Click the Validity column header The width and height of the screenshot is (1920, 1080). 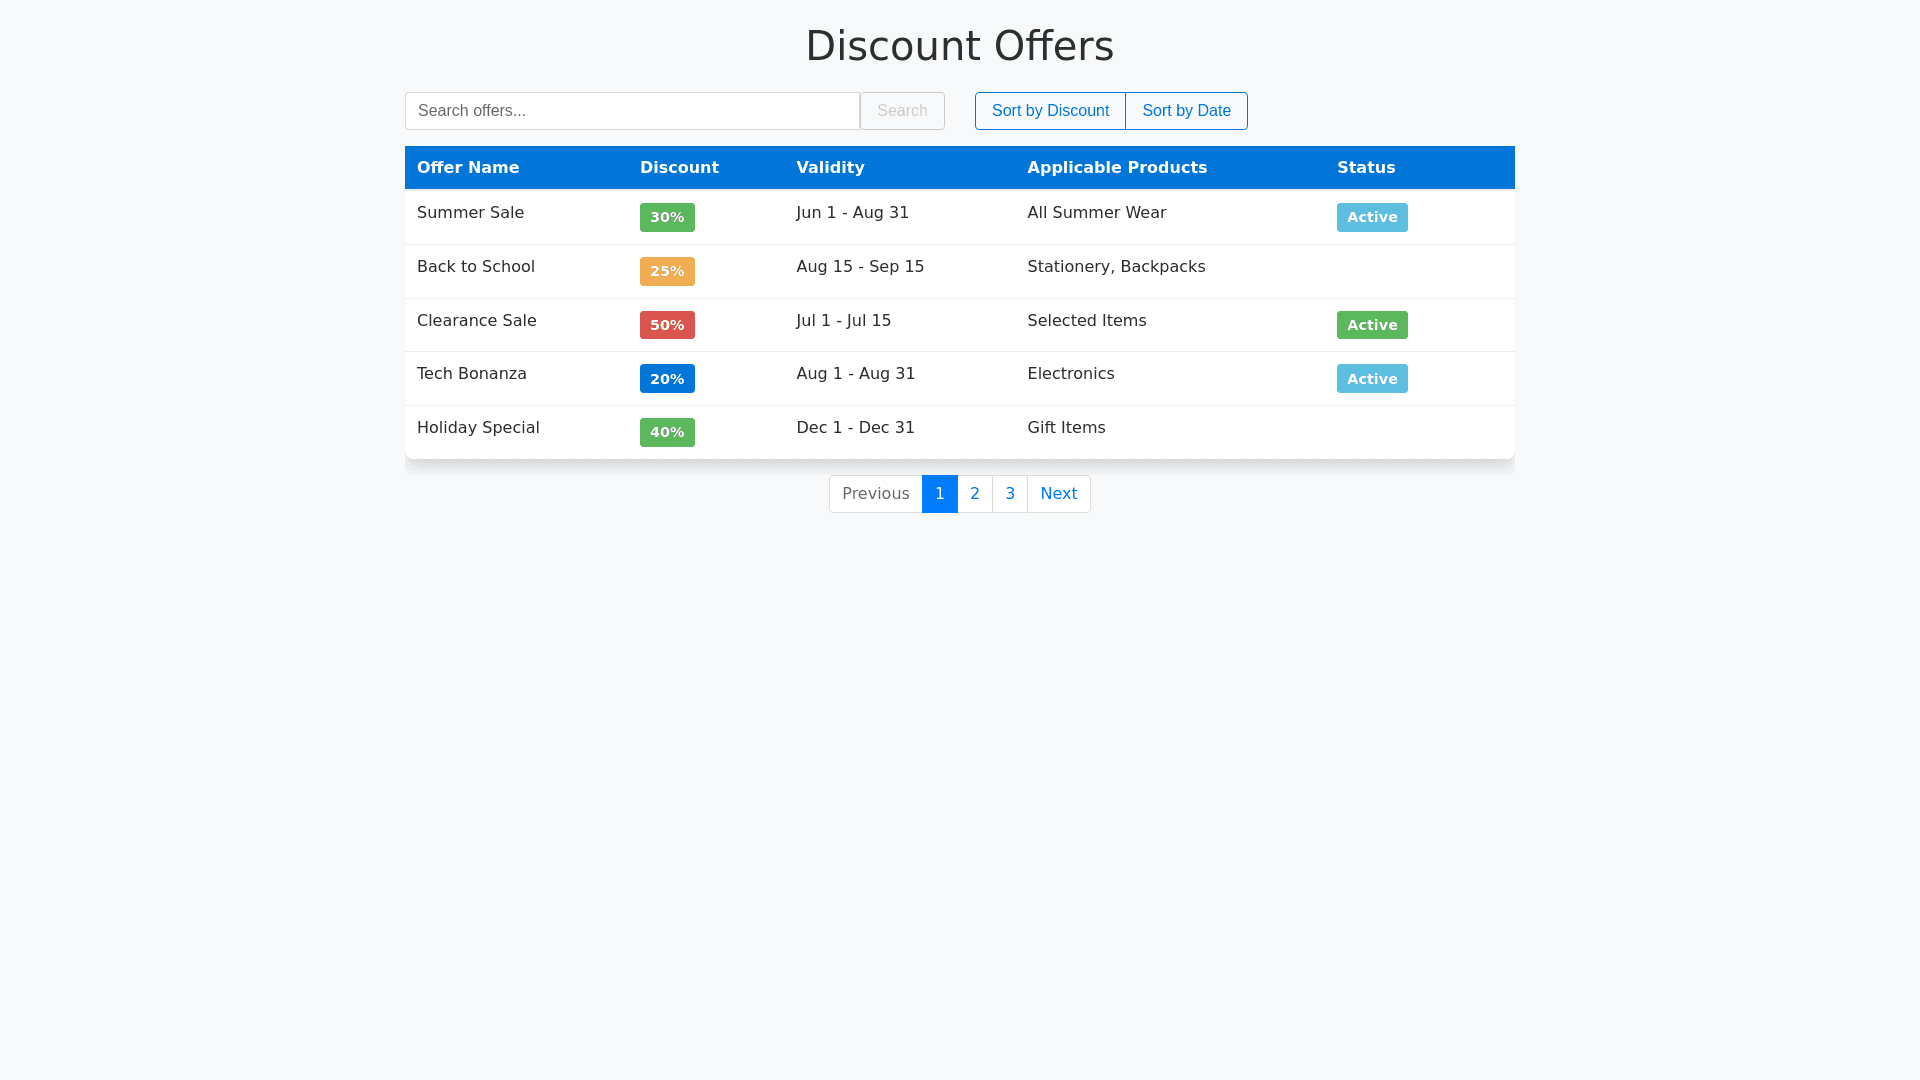point(830,168)
